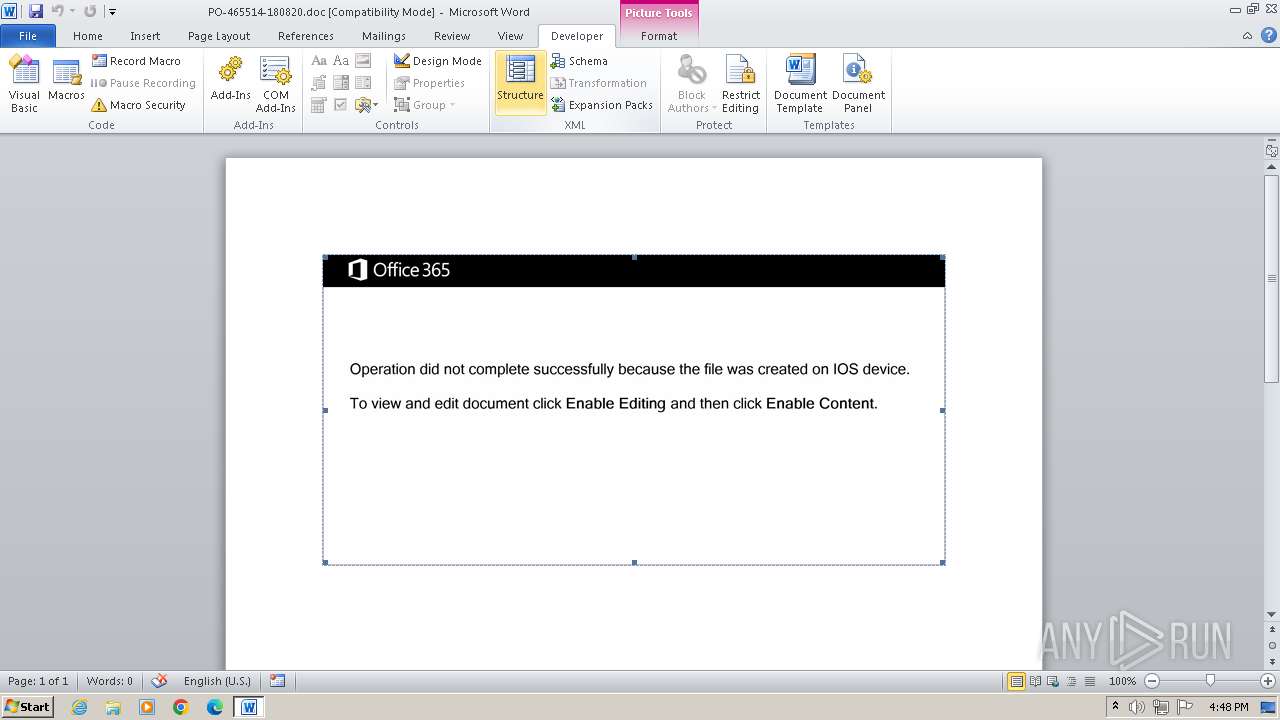Open the File tab

click(x=28, y=36)
